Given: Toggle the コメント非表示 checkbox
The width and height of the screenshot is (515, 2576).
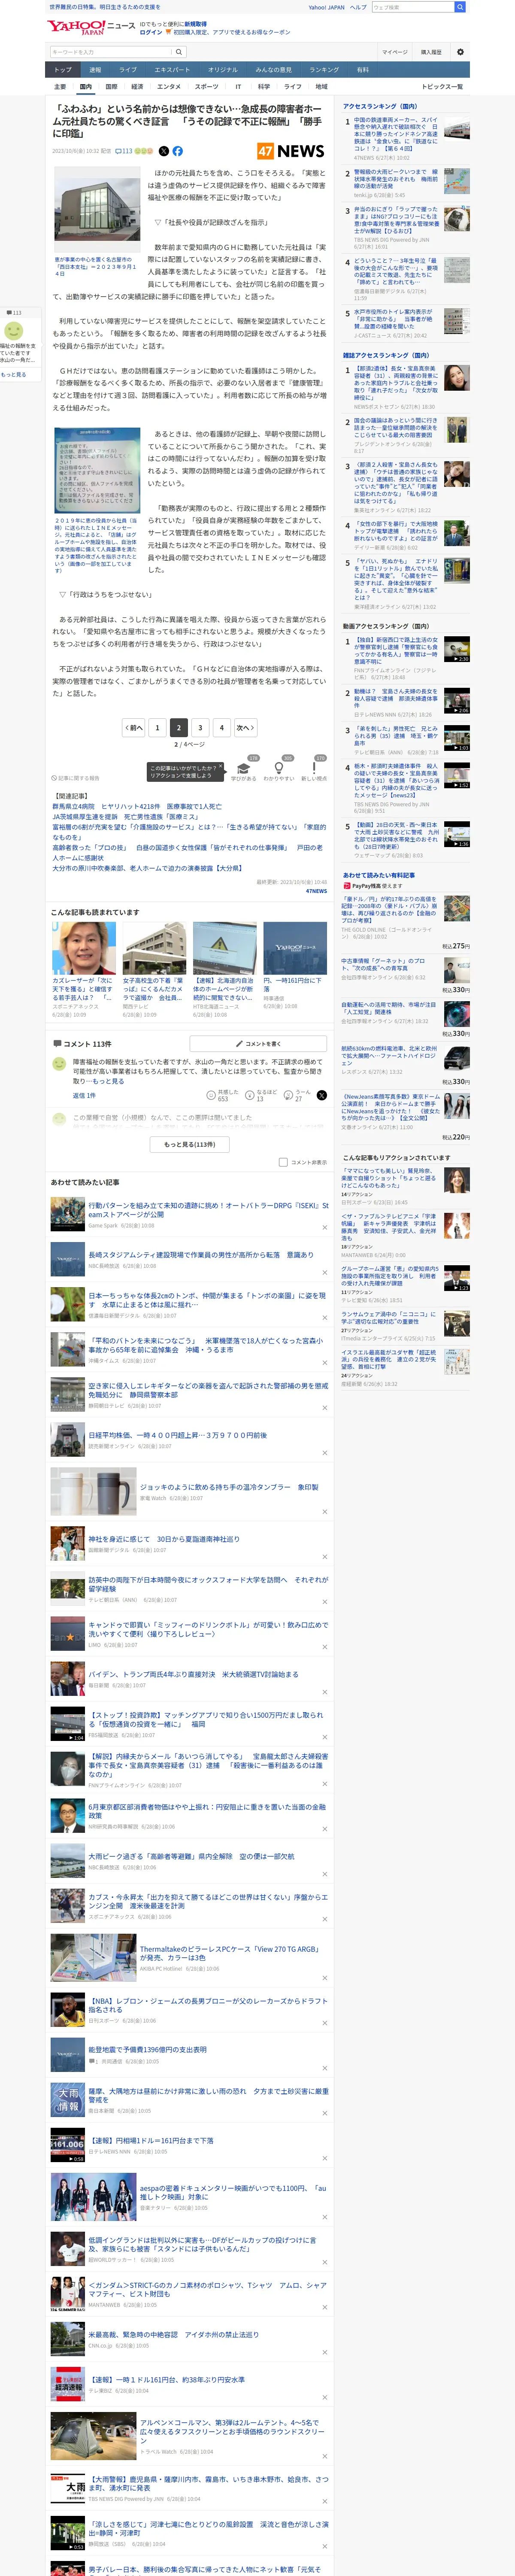Looking at the screenshot, I should click(x=283, y=1162).
